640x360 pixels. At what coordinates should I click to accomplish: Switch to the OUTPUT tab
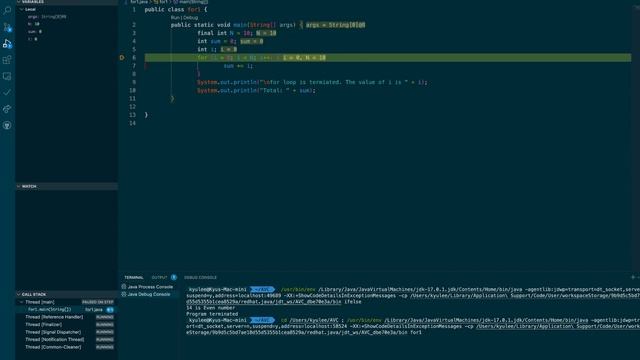[x=159, y=278]
